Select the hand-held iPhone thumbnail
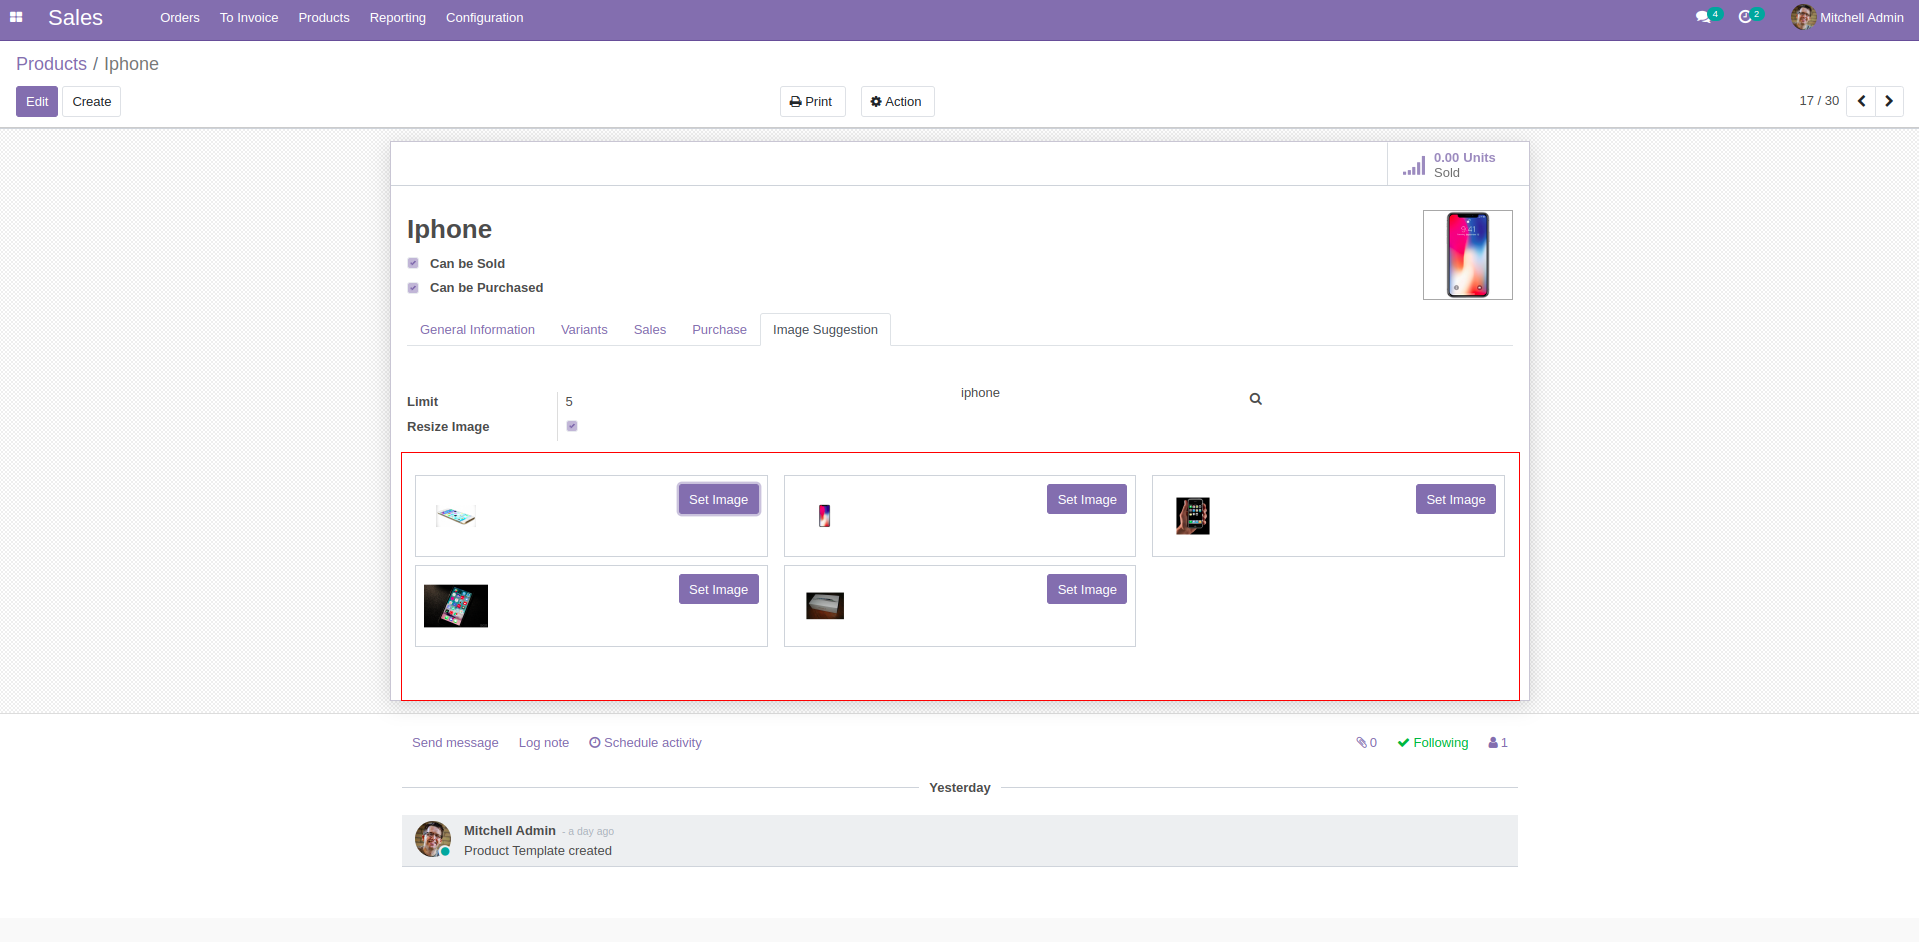The width and height of the screenshot is (1919, 942). click(x=1193, y=516)
